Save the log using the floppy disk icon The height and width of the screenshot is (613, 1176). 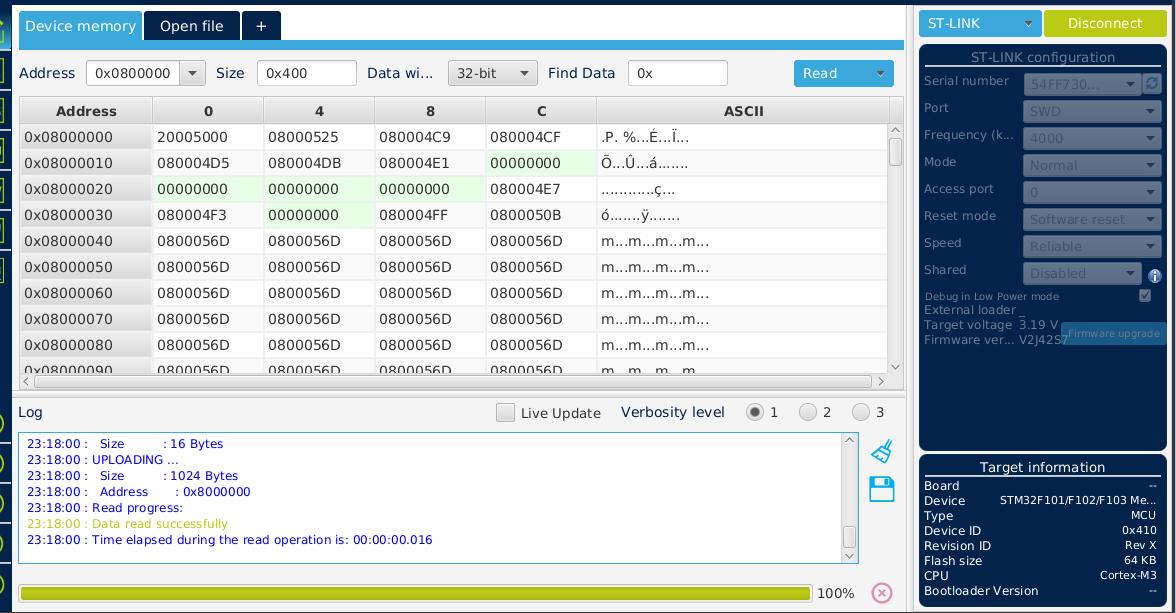(881, 488)
